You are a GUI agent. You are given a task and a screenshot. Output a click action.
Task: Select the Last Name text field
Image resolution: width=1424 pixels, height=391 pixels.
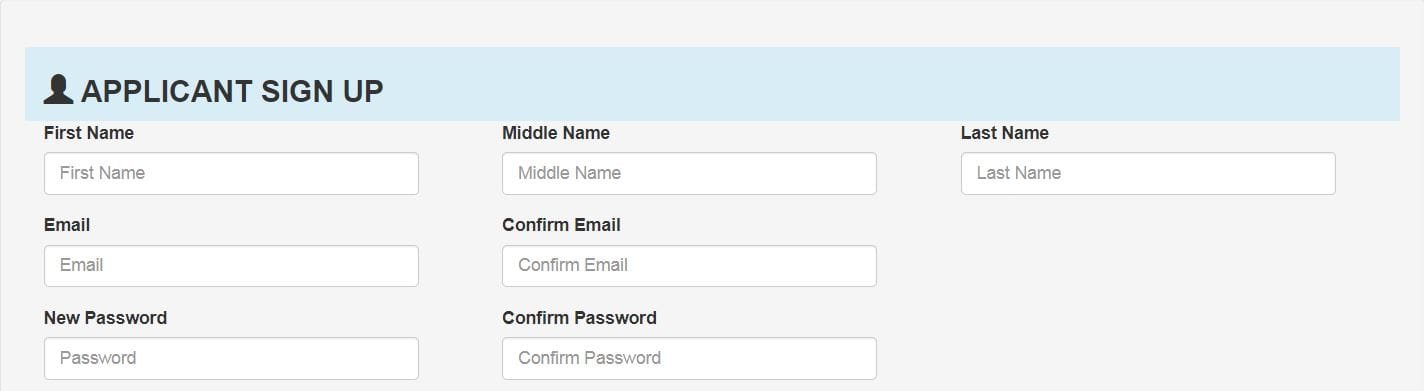1148,173
